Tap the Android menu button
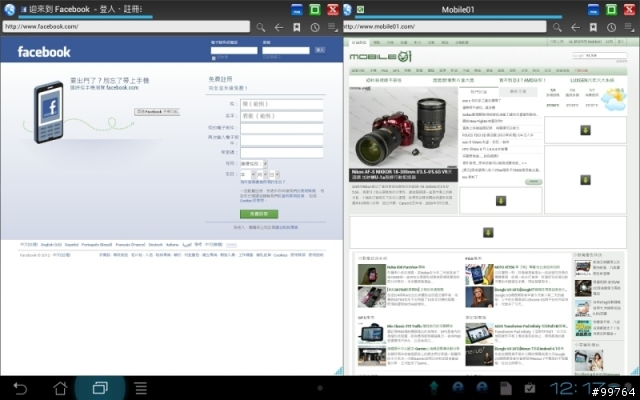 click(141, 388)
